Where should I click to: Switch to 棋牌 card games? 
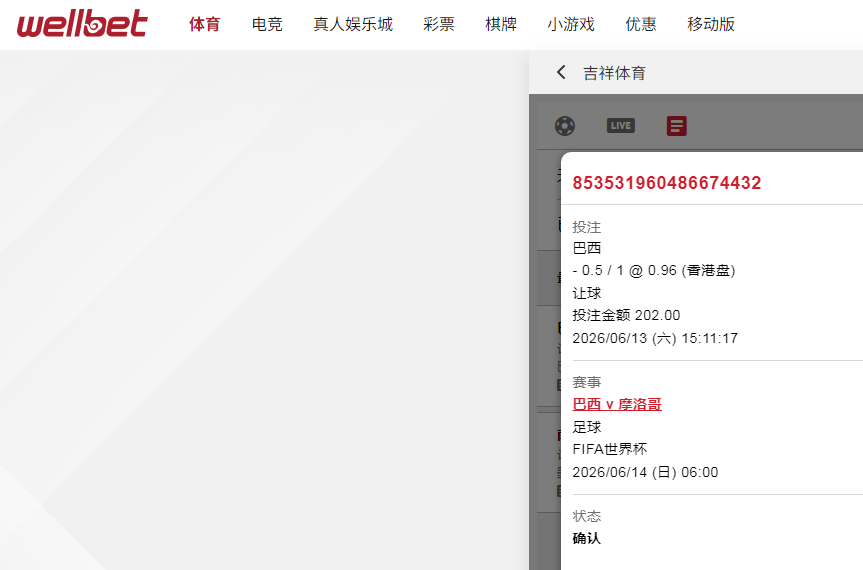(501, 24)
